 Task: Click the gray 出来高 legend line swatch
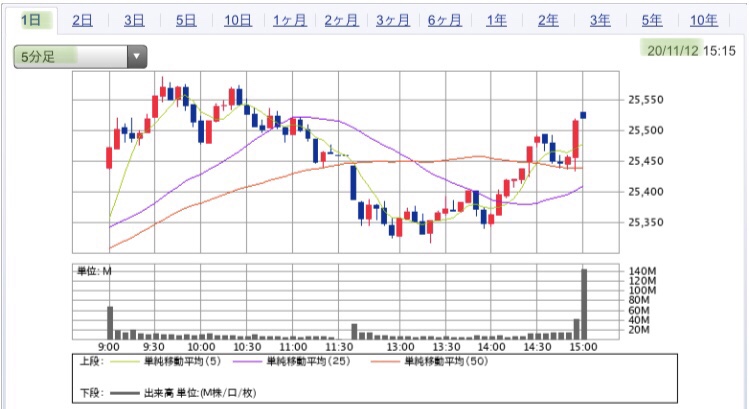pyautogui.click(x=125, y=393)
